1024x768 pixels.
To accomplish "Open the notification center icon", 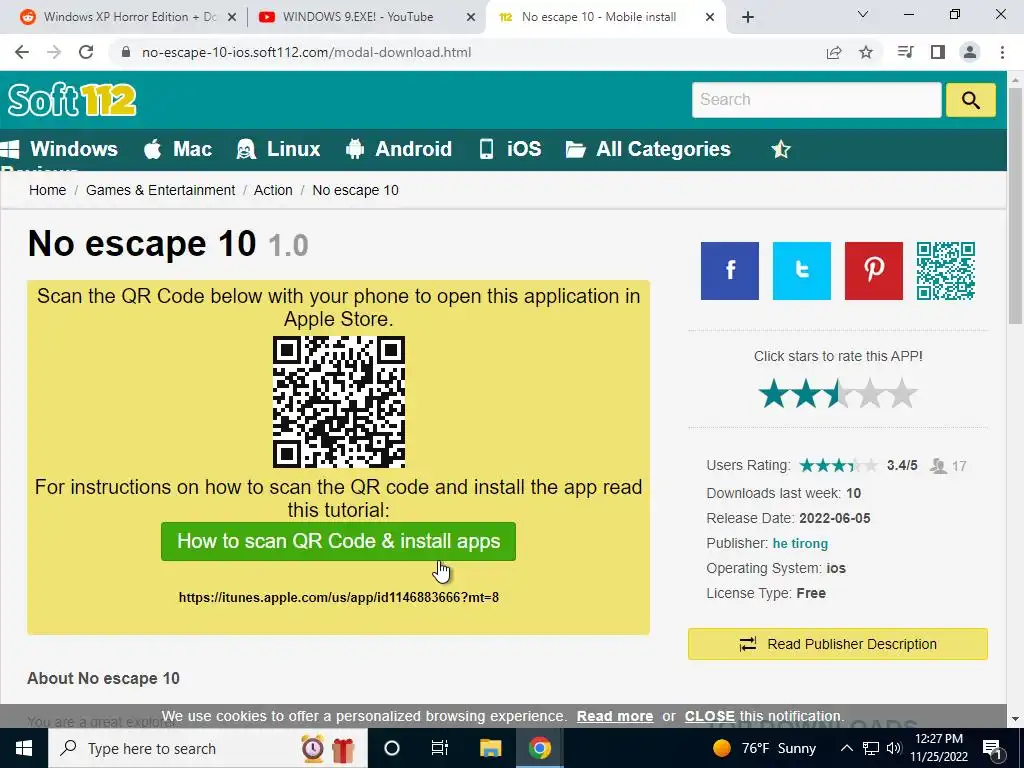I will coord(993,748).
